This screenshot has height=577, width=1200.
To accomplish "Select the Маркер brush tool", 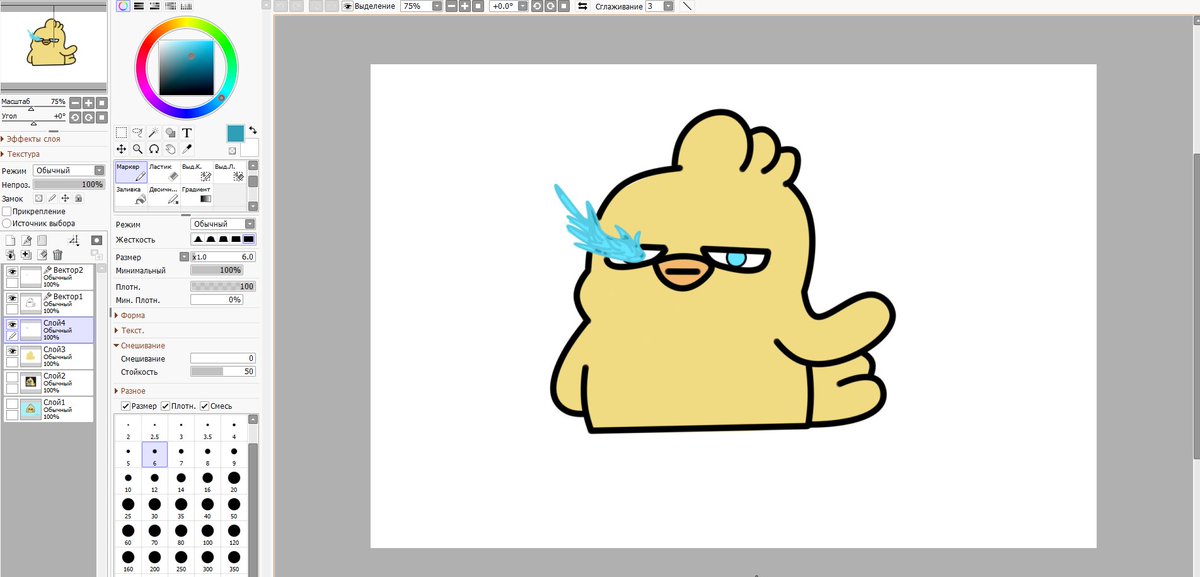I will 131,172.
